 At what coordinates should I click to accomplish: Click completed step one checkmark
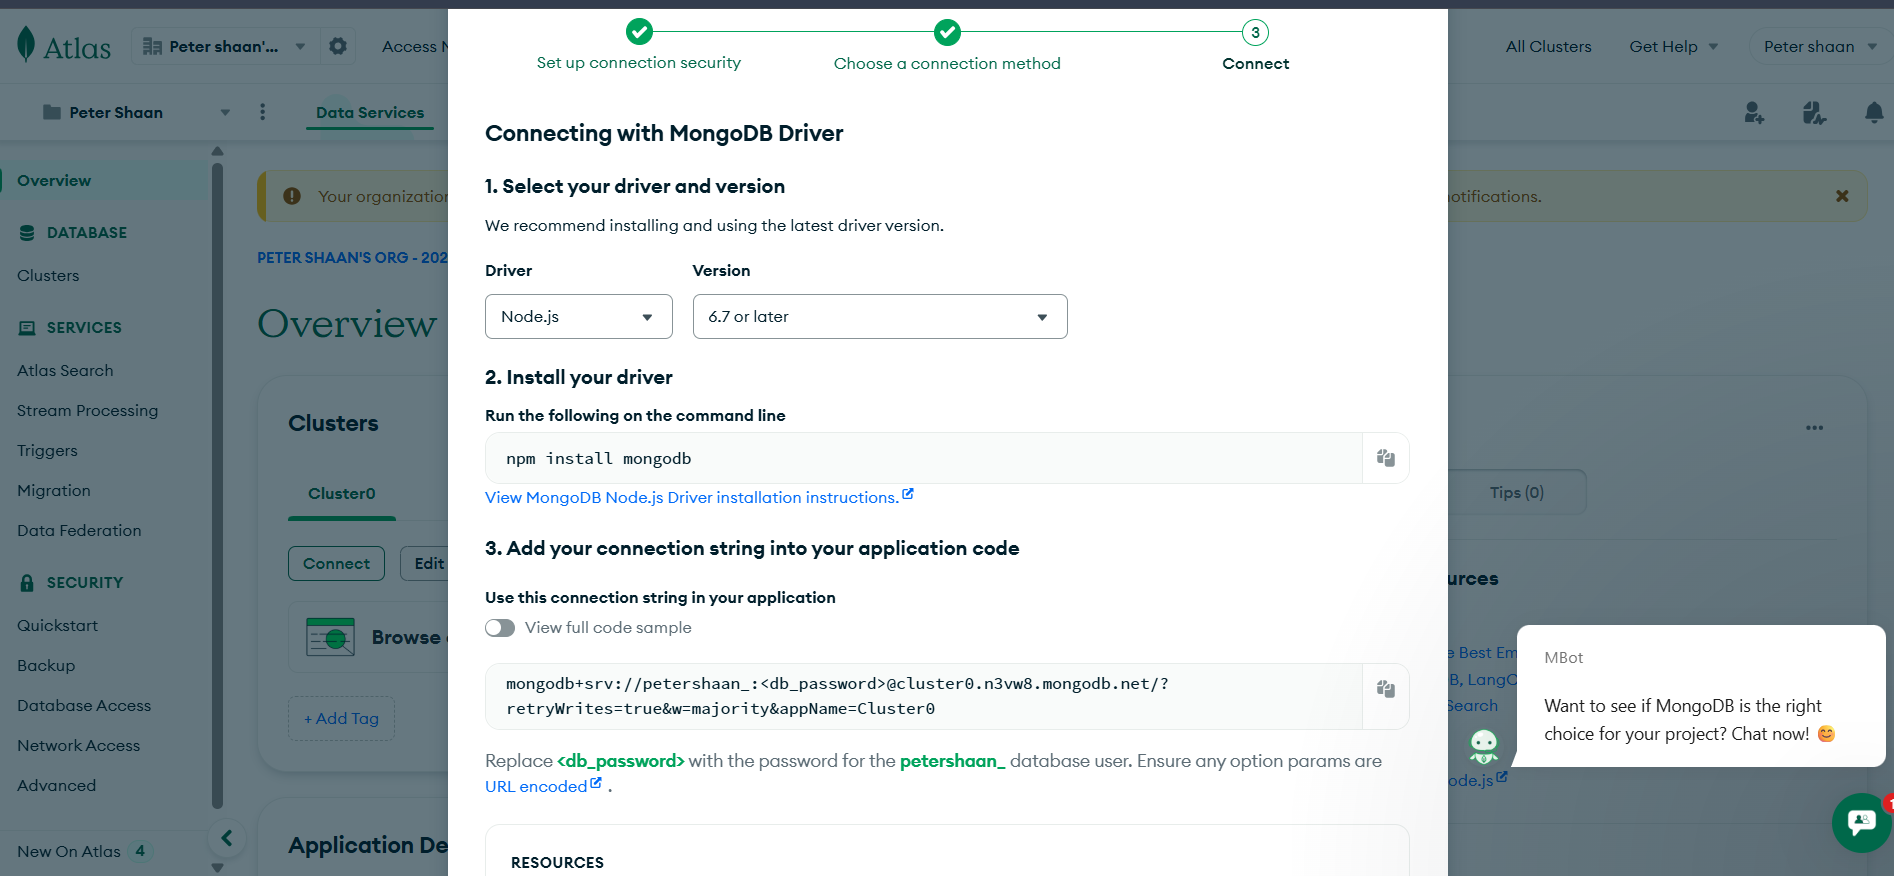639,32
